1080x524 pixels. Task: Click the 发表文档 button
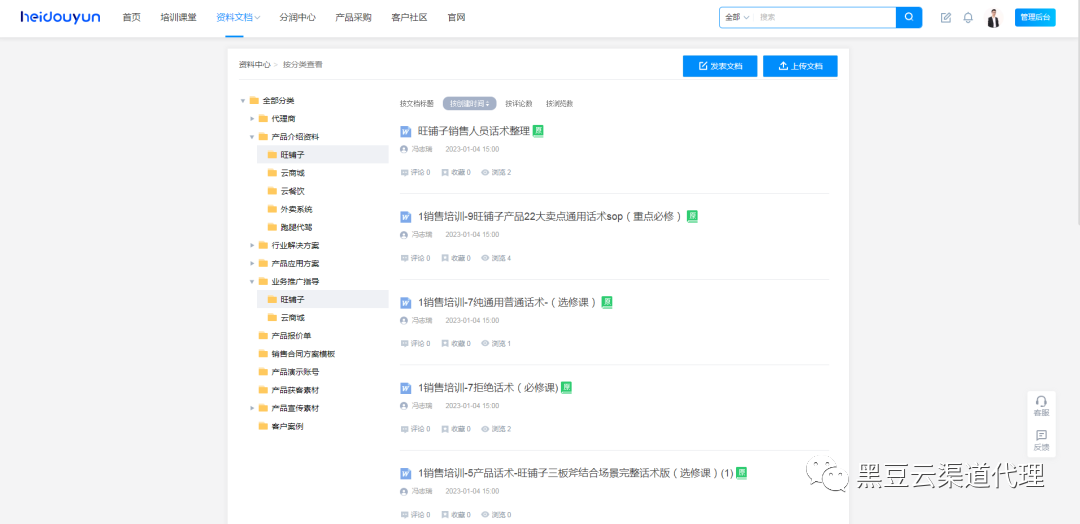(x=720, y=66)
